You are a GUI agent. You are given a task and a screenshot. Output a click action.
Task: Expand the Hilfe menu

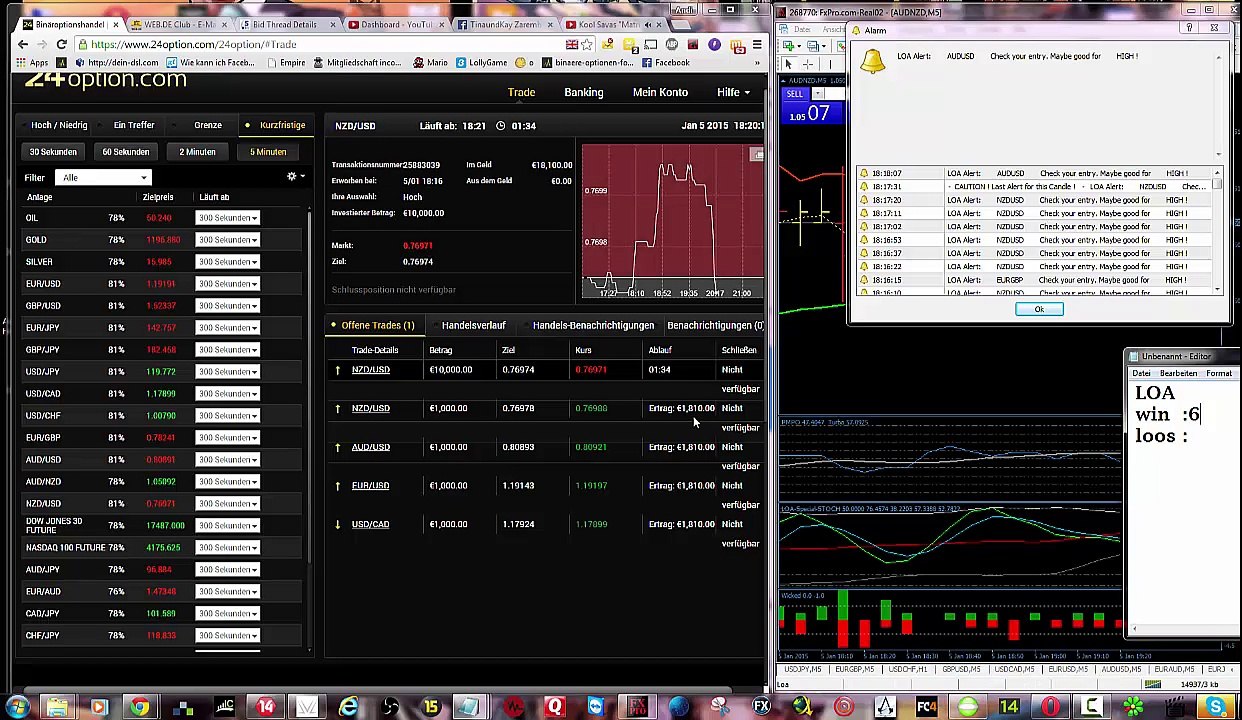732,92
